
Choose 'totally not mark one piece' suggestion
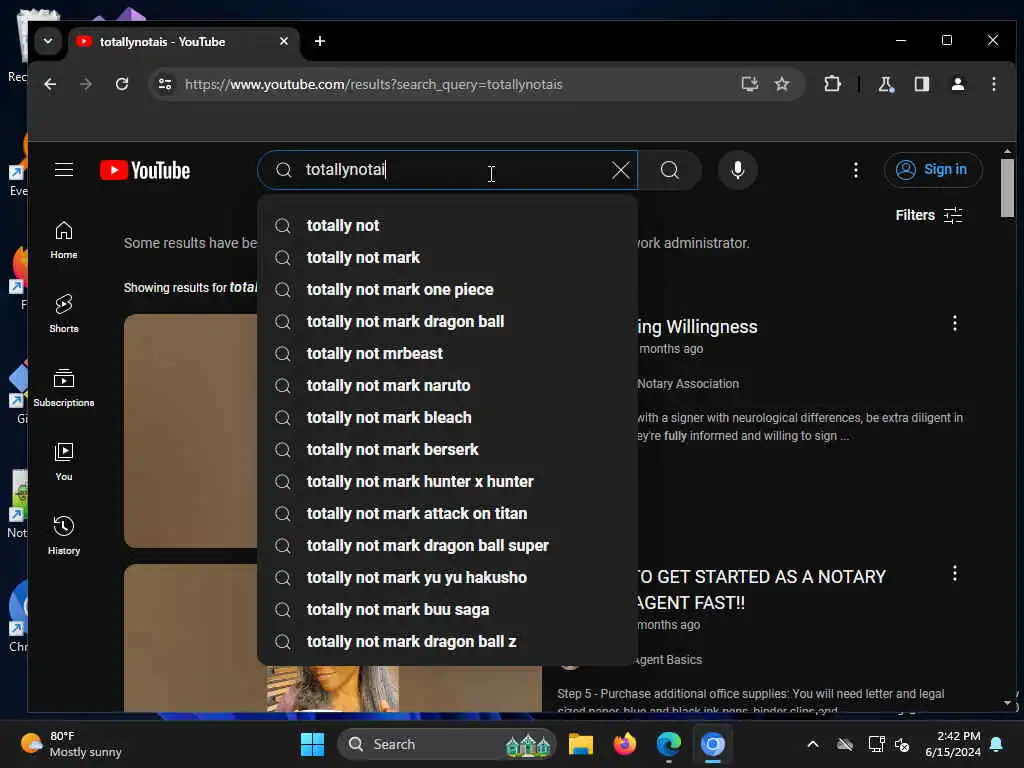(447, 289)
